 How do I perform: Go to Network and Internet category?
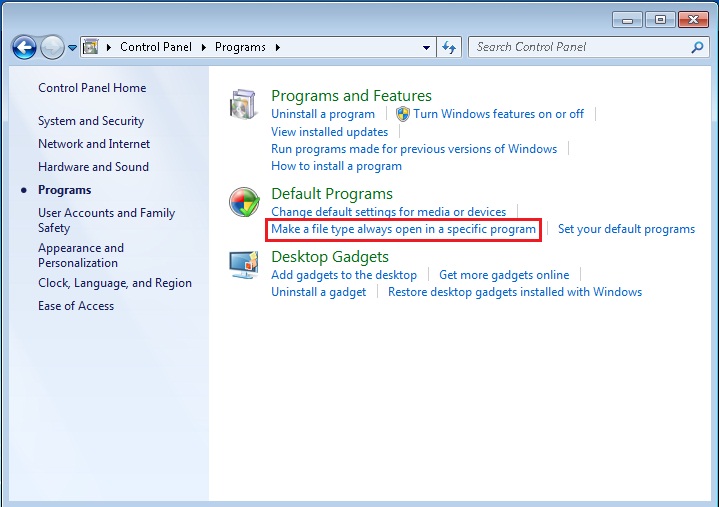[x=94, y=144]
